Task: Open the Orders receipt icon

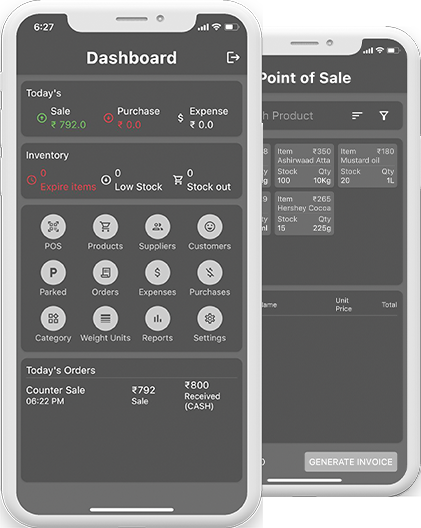Action: pos(105,272)
